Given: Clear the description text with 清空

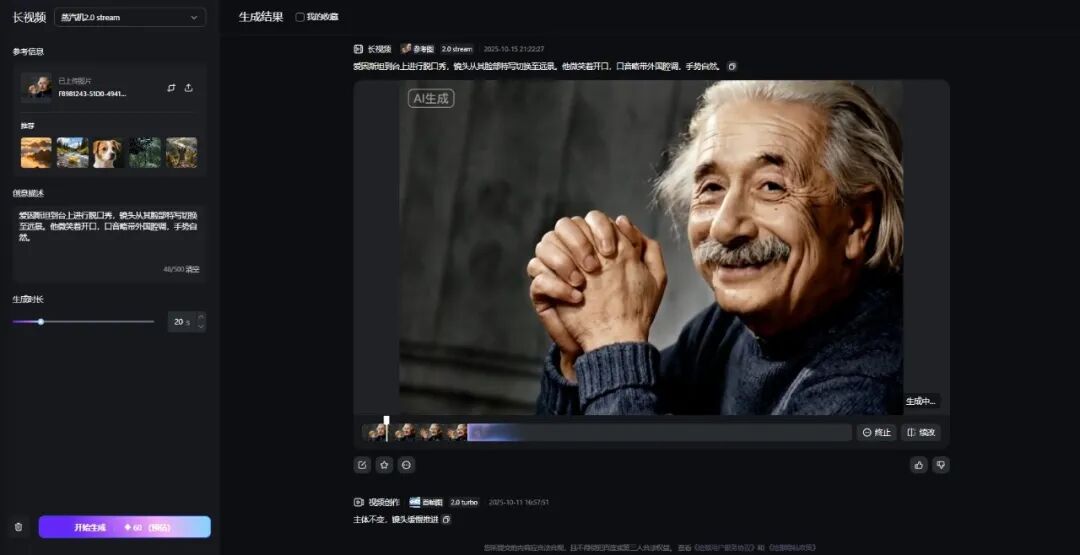Looking at the screenshot, I should [193, 269].
